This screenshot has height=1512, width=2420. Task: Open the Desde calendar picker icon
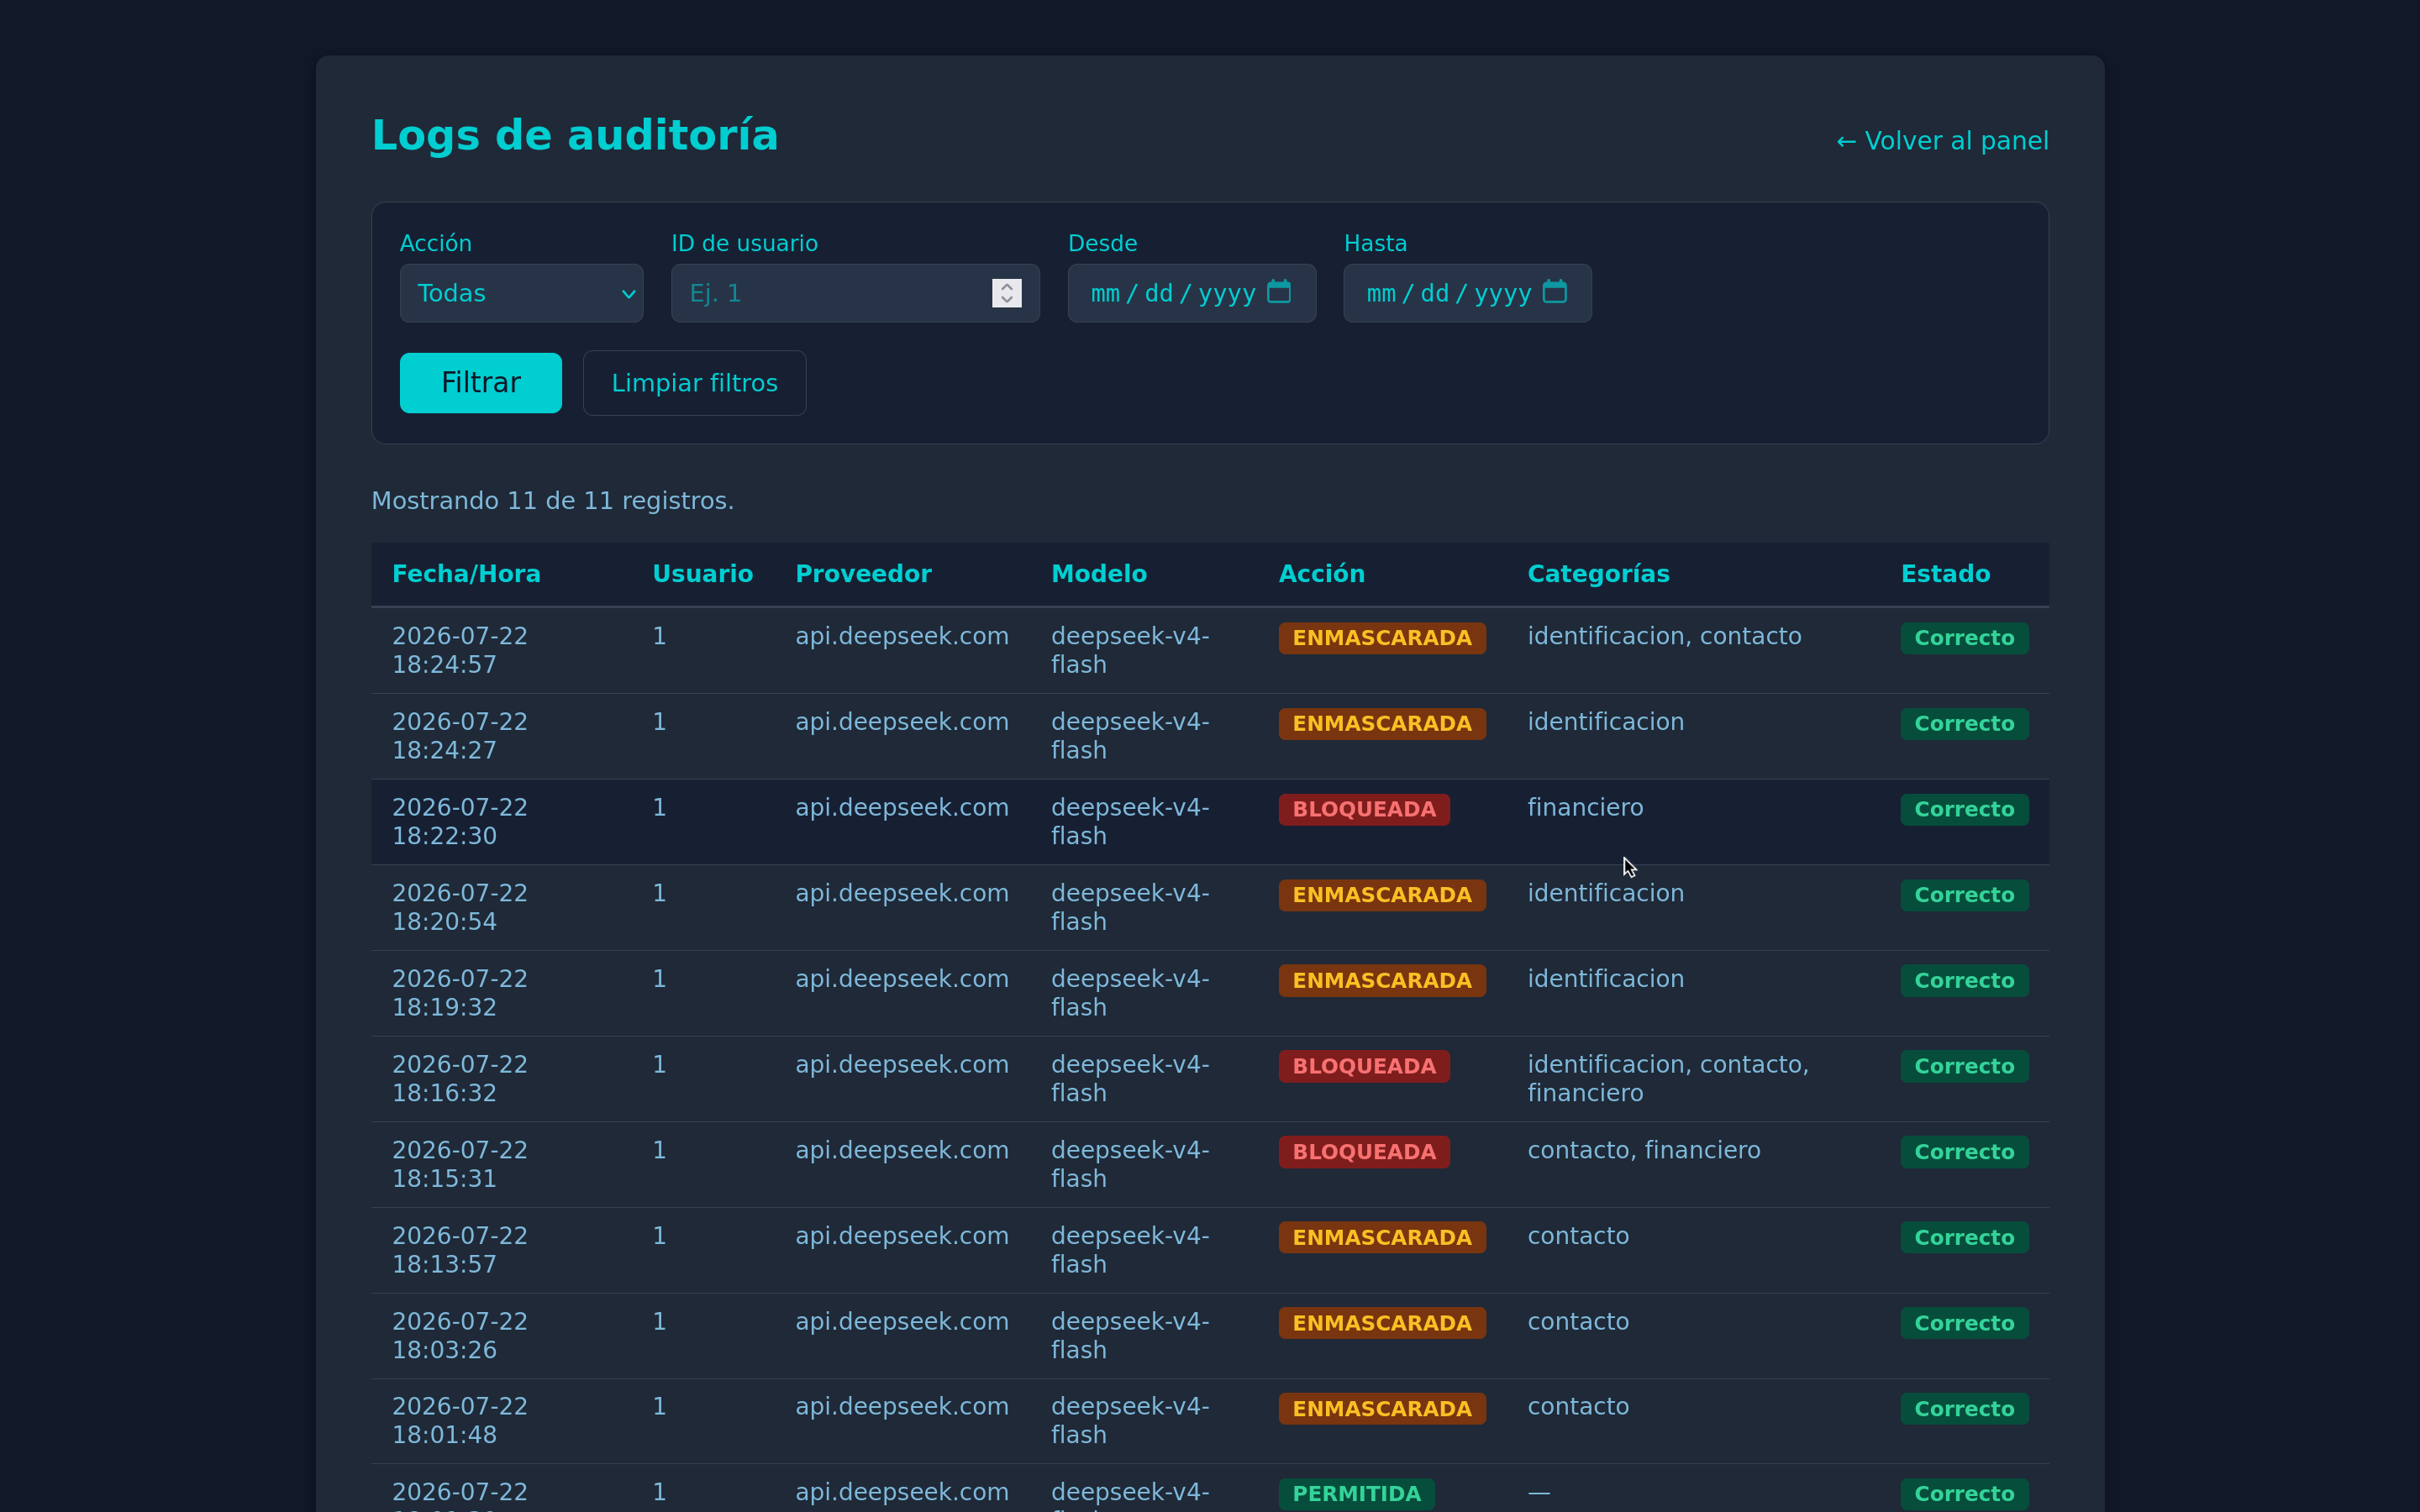[1278, 292]
